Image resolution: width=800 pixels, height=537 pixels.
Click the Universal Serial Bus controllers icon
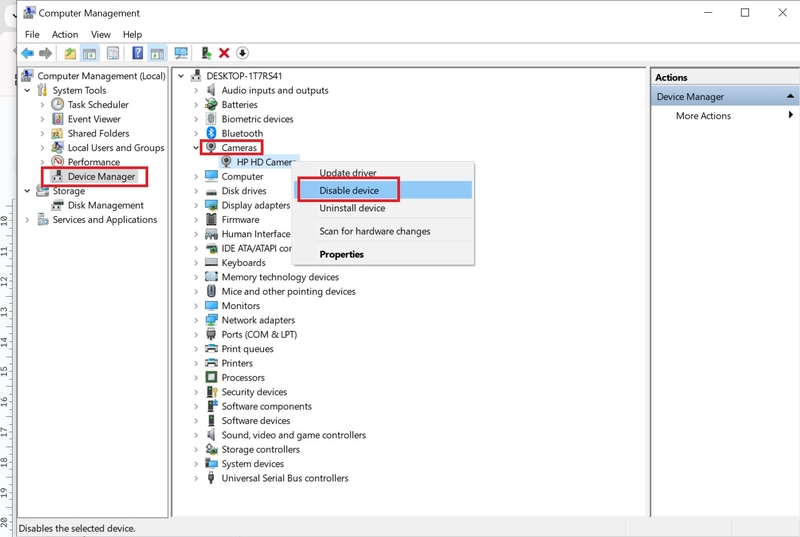(211, 478)
